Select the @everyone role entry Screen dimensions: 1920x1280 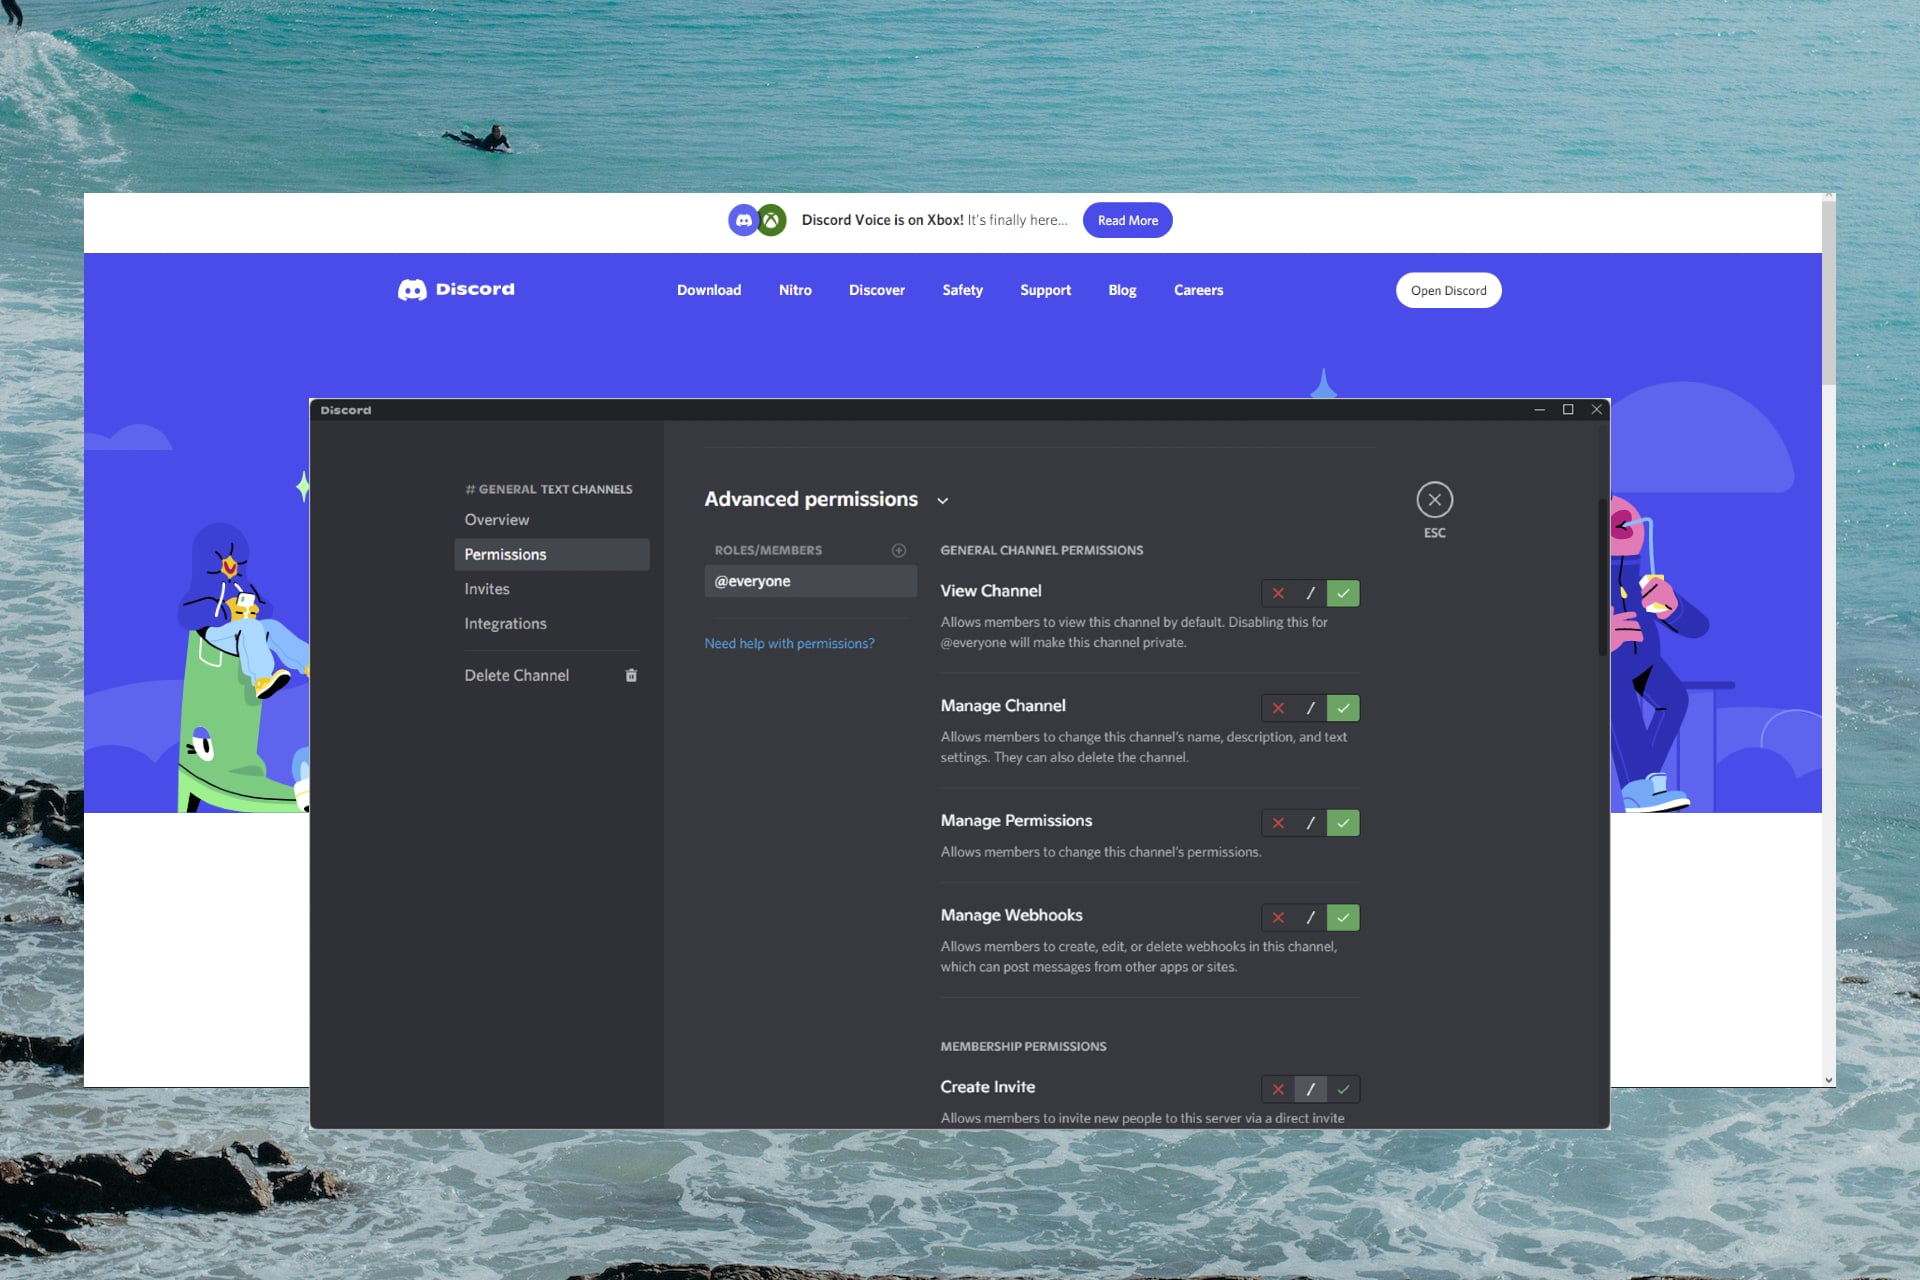[810, 581]
